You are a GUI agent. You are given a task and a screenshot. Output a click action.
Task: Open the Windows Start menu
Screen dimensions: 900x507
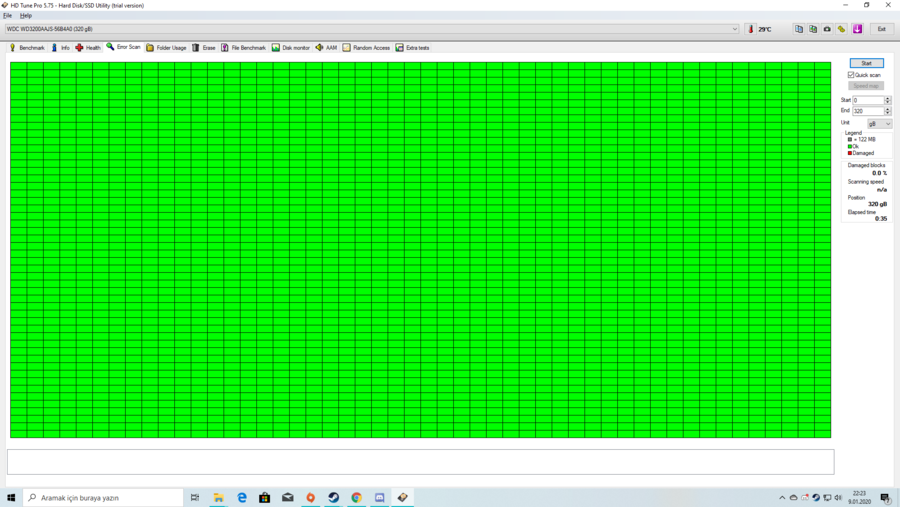(11, 498)
